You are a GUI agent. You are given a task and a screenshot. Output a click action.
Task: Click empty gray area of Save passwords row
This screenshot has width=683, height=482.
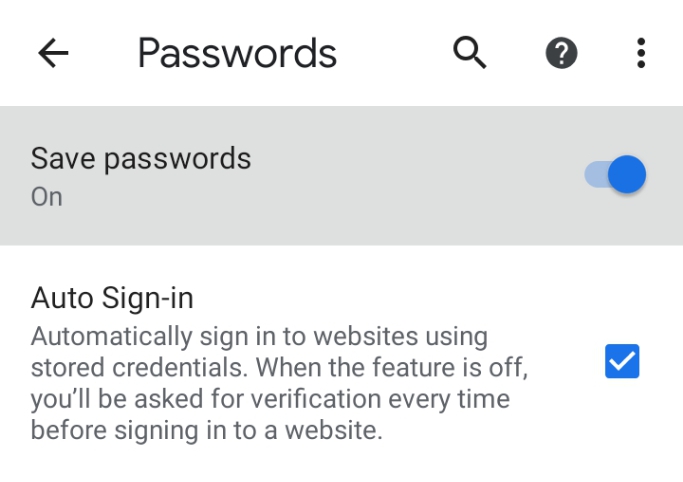pos(414,175)
